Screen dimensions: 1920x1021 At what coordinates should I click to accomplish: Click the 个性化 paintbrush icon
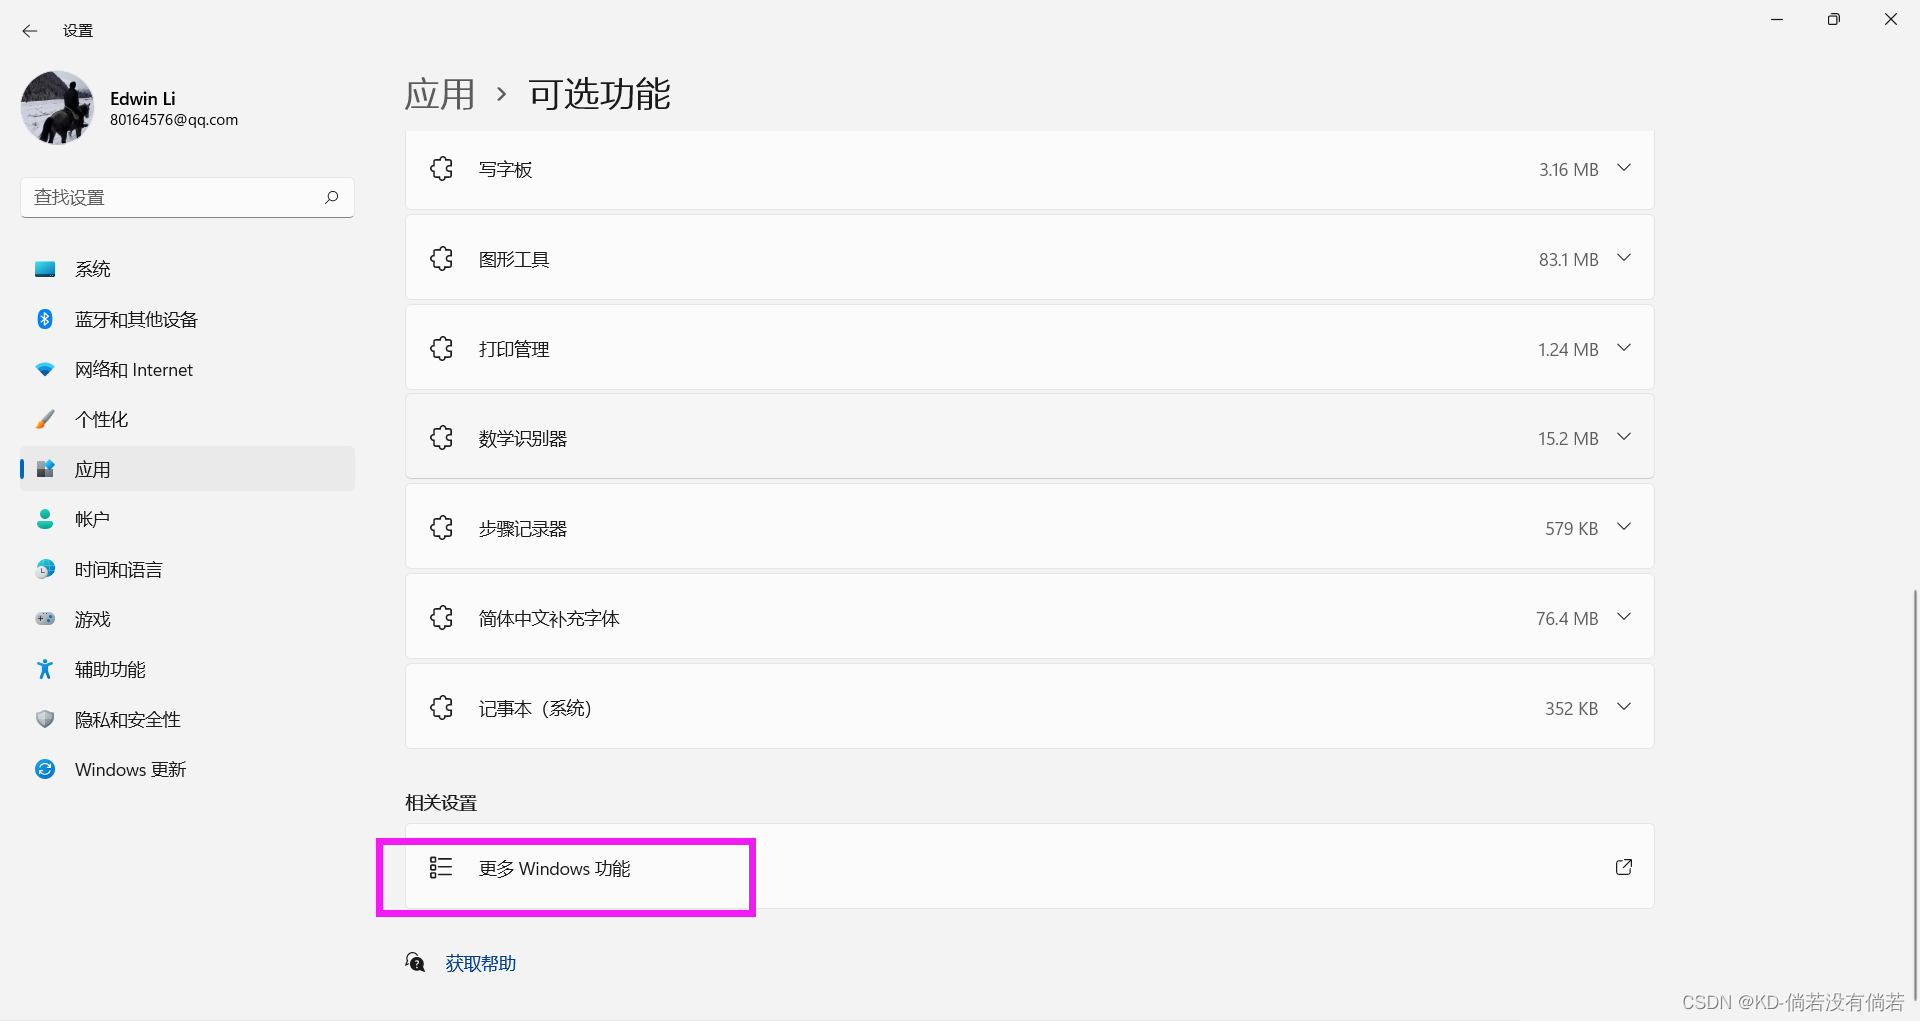(45, 419)
